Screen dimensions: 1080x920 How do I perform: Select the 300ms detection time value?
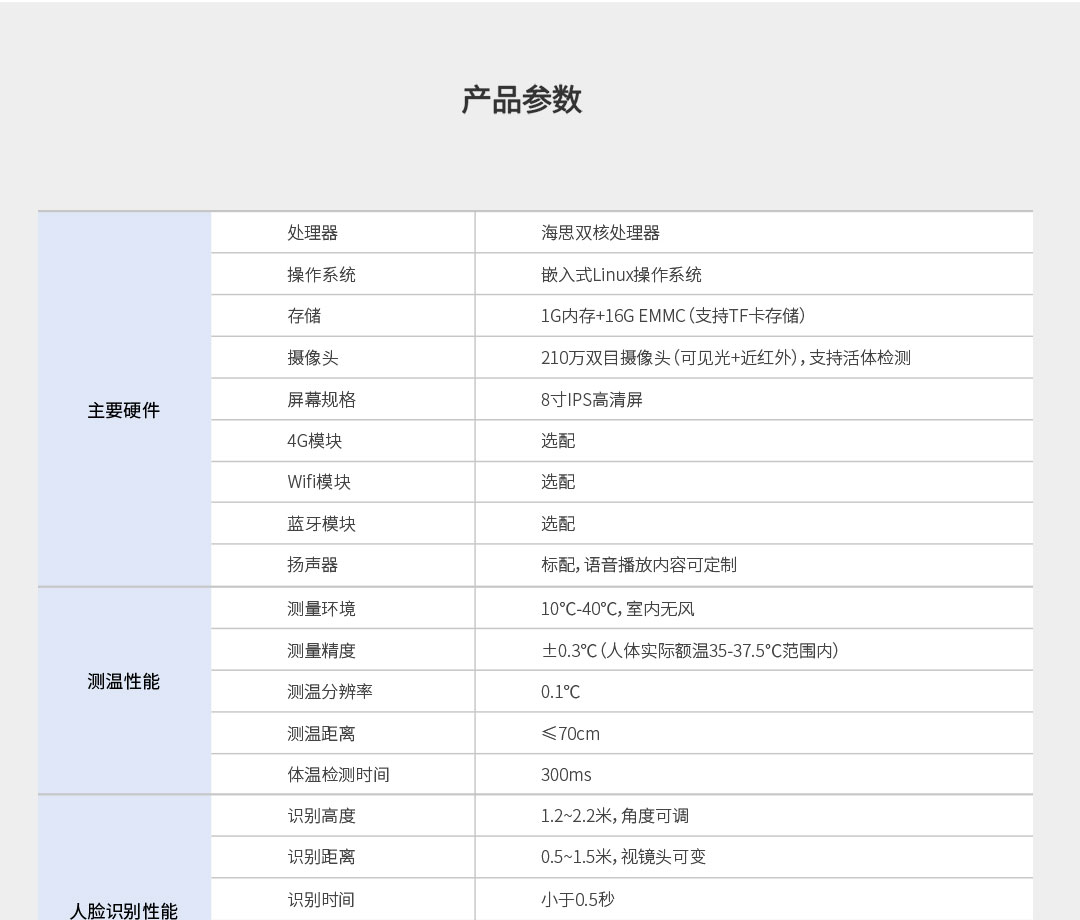[566, 775]
